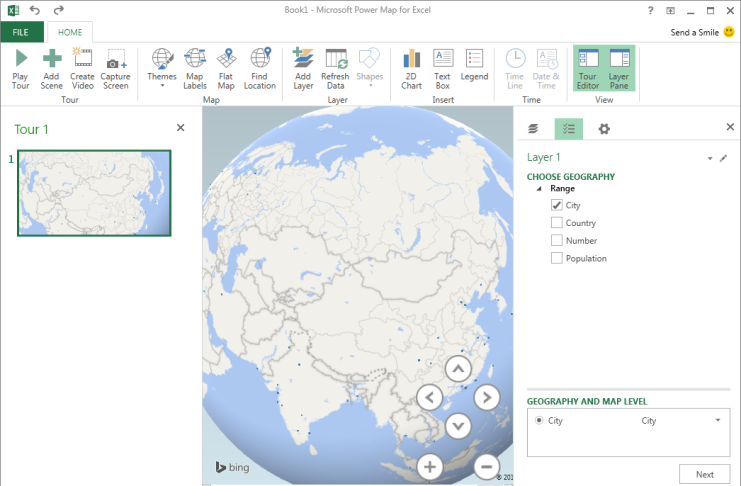Click the Next button
The height and width of the screenshot is (486, 741).
tap(704, 475)
